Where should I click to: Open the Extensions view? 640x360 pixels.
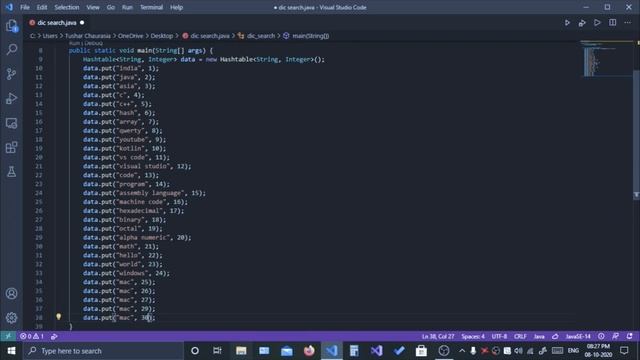11,147
